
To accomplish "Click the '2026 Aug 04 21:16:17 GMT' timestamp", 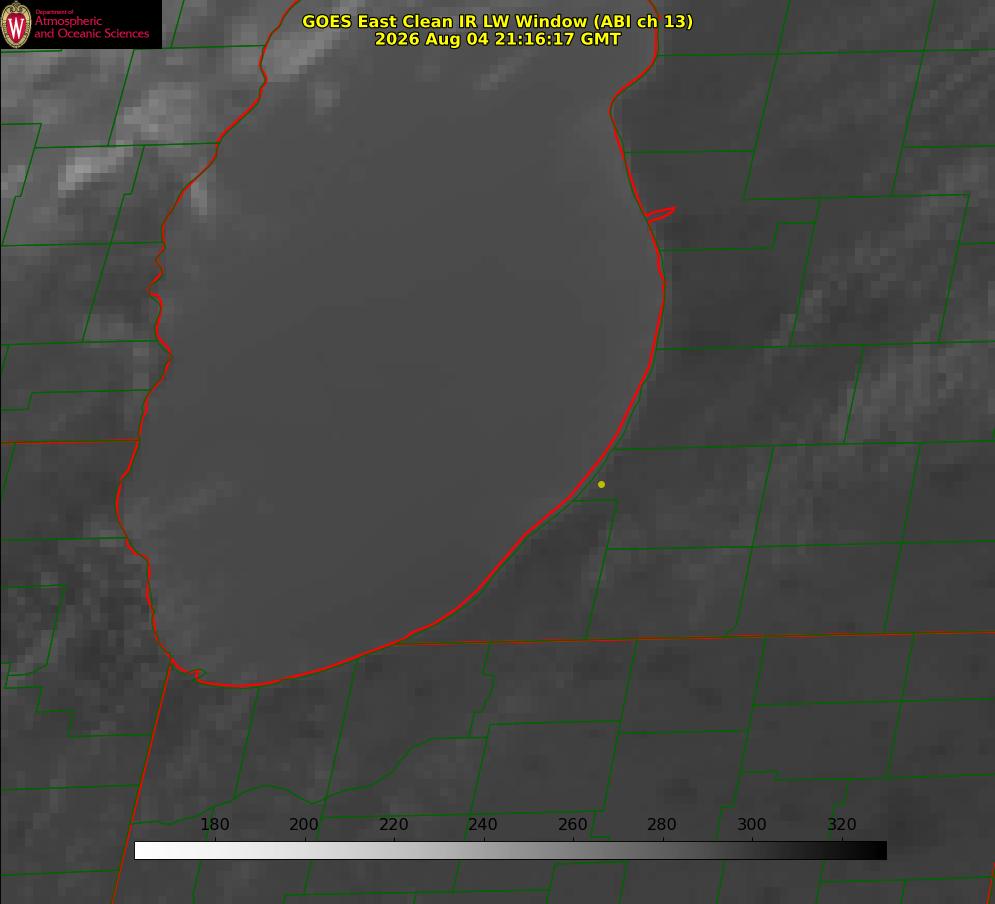I will click(498, 39).
